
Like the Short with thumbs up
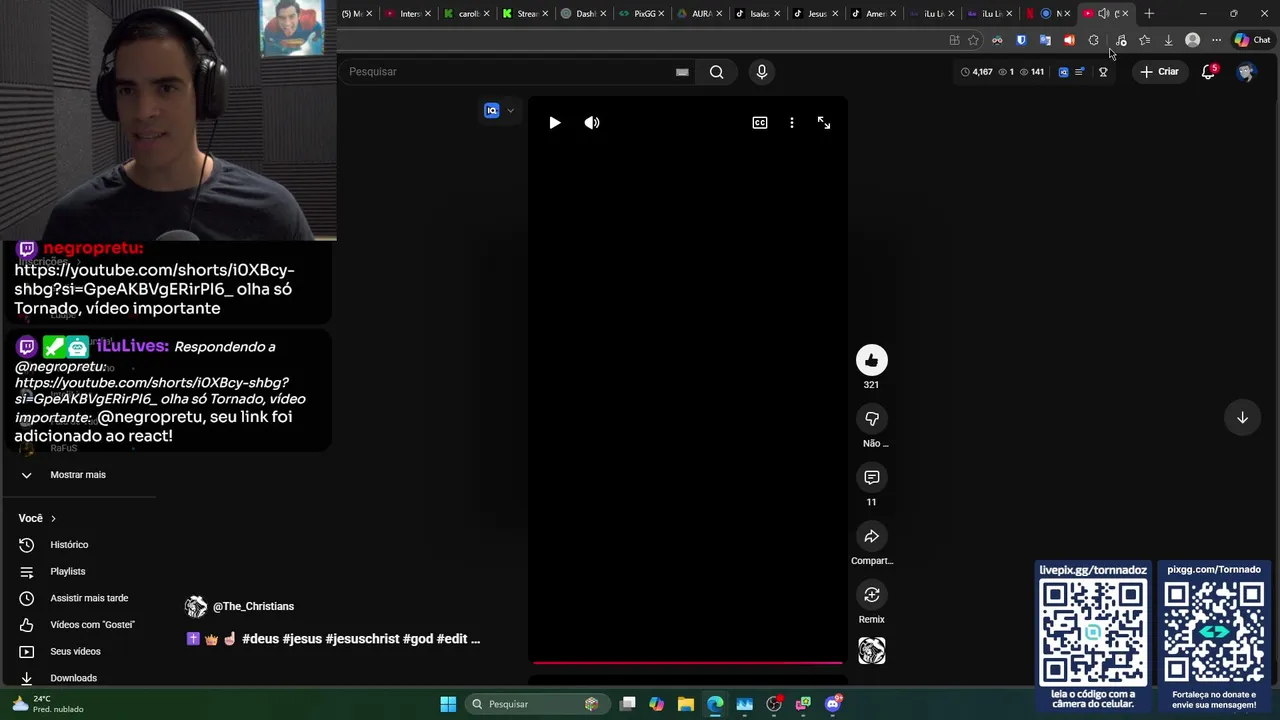click(871, 360)
